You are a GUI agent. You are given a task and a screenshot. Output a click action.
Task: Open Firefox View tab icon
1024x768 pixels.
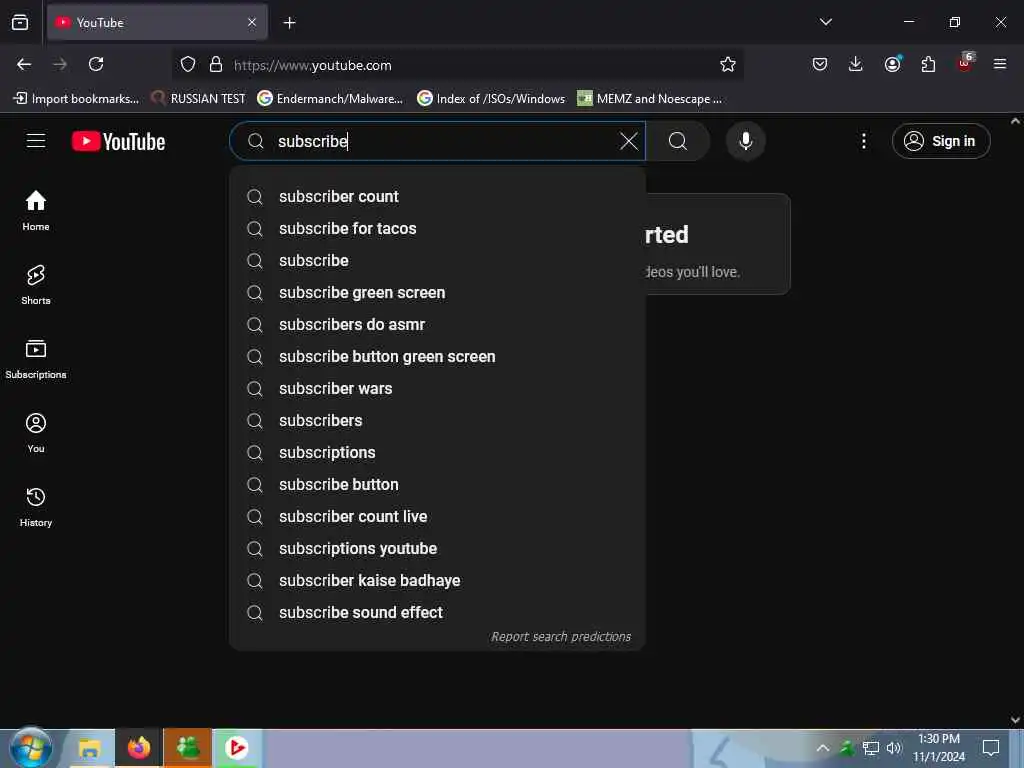[20, 23]
